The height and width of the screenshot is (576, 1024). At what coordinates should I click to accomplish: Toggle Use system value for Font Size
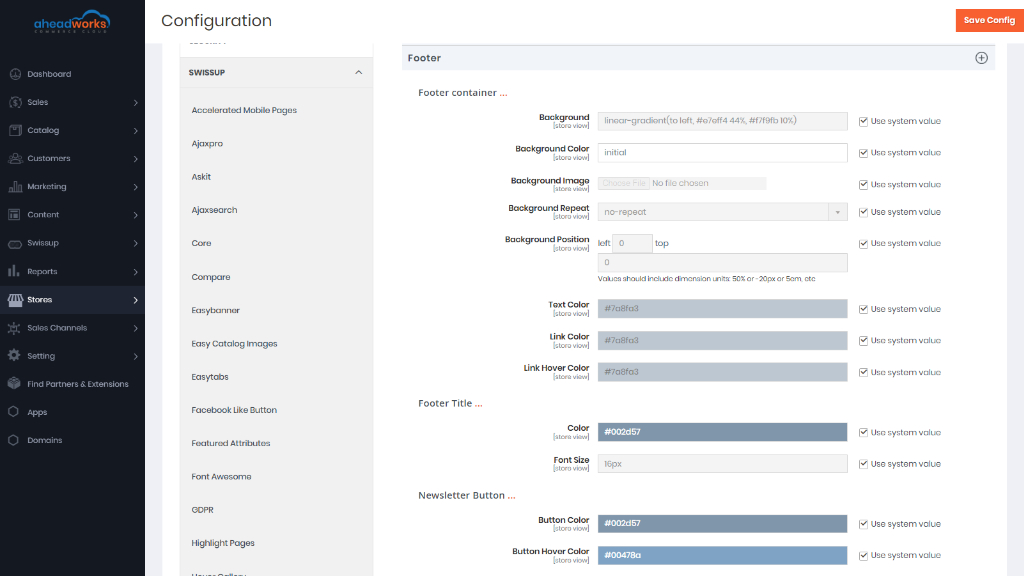click(863, 464)
